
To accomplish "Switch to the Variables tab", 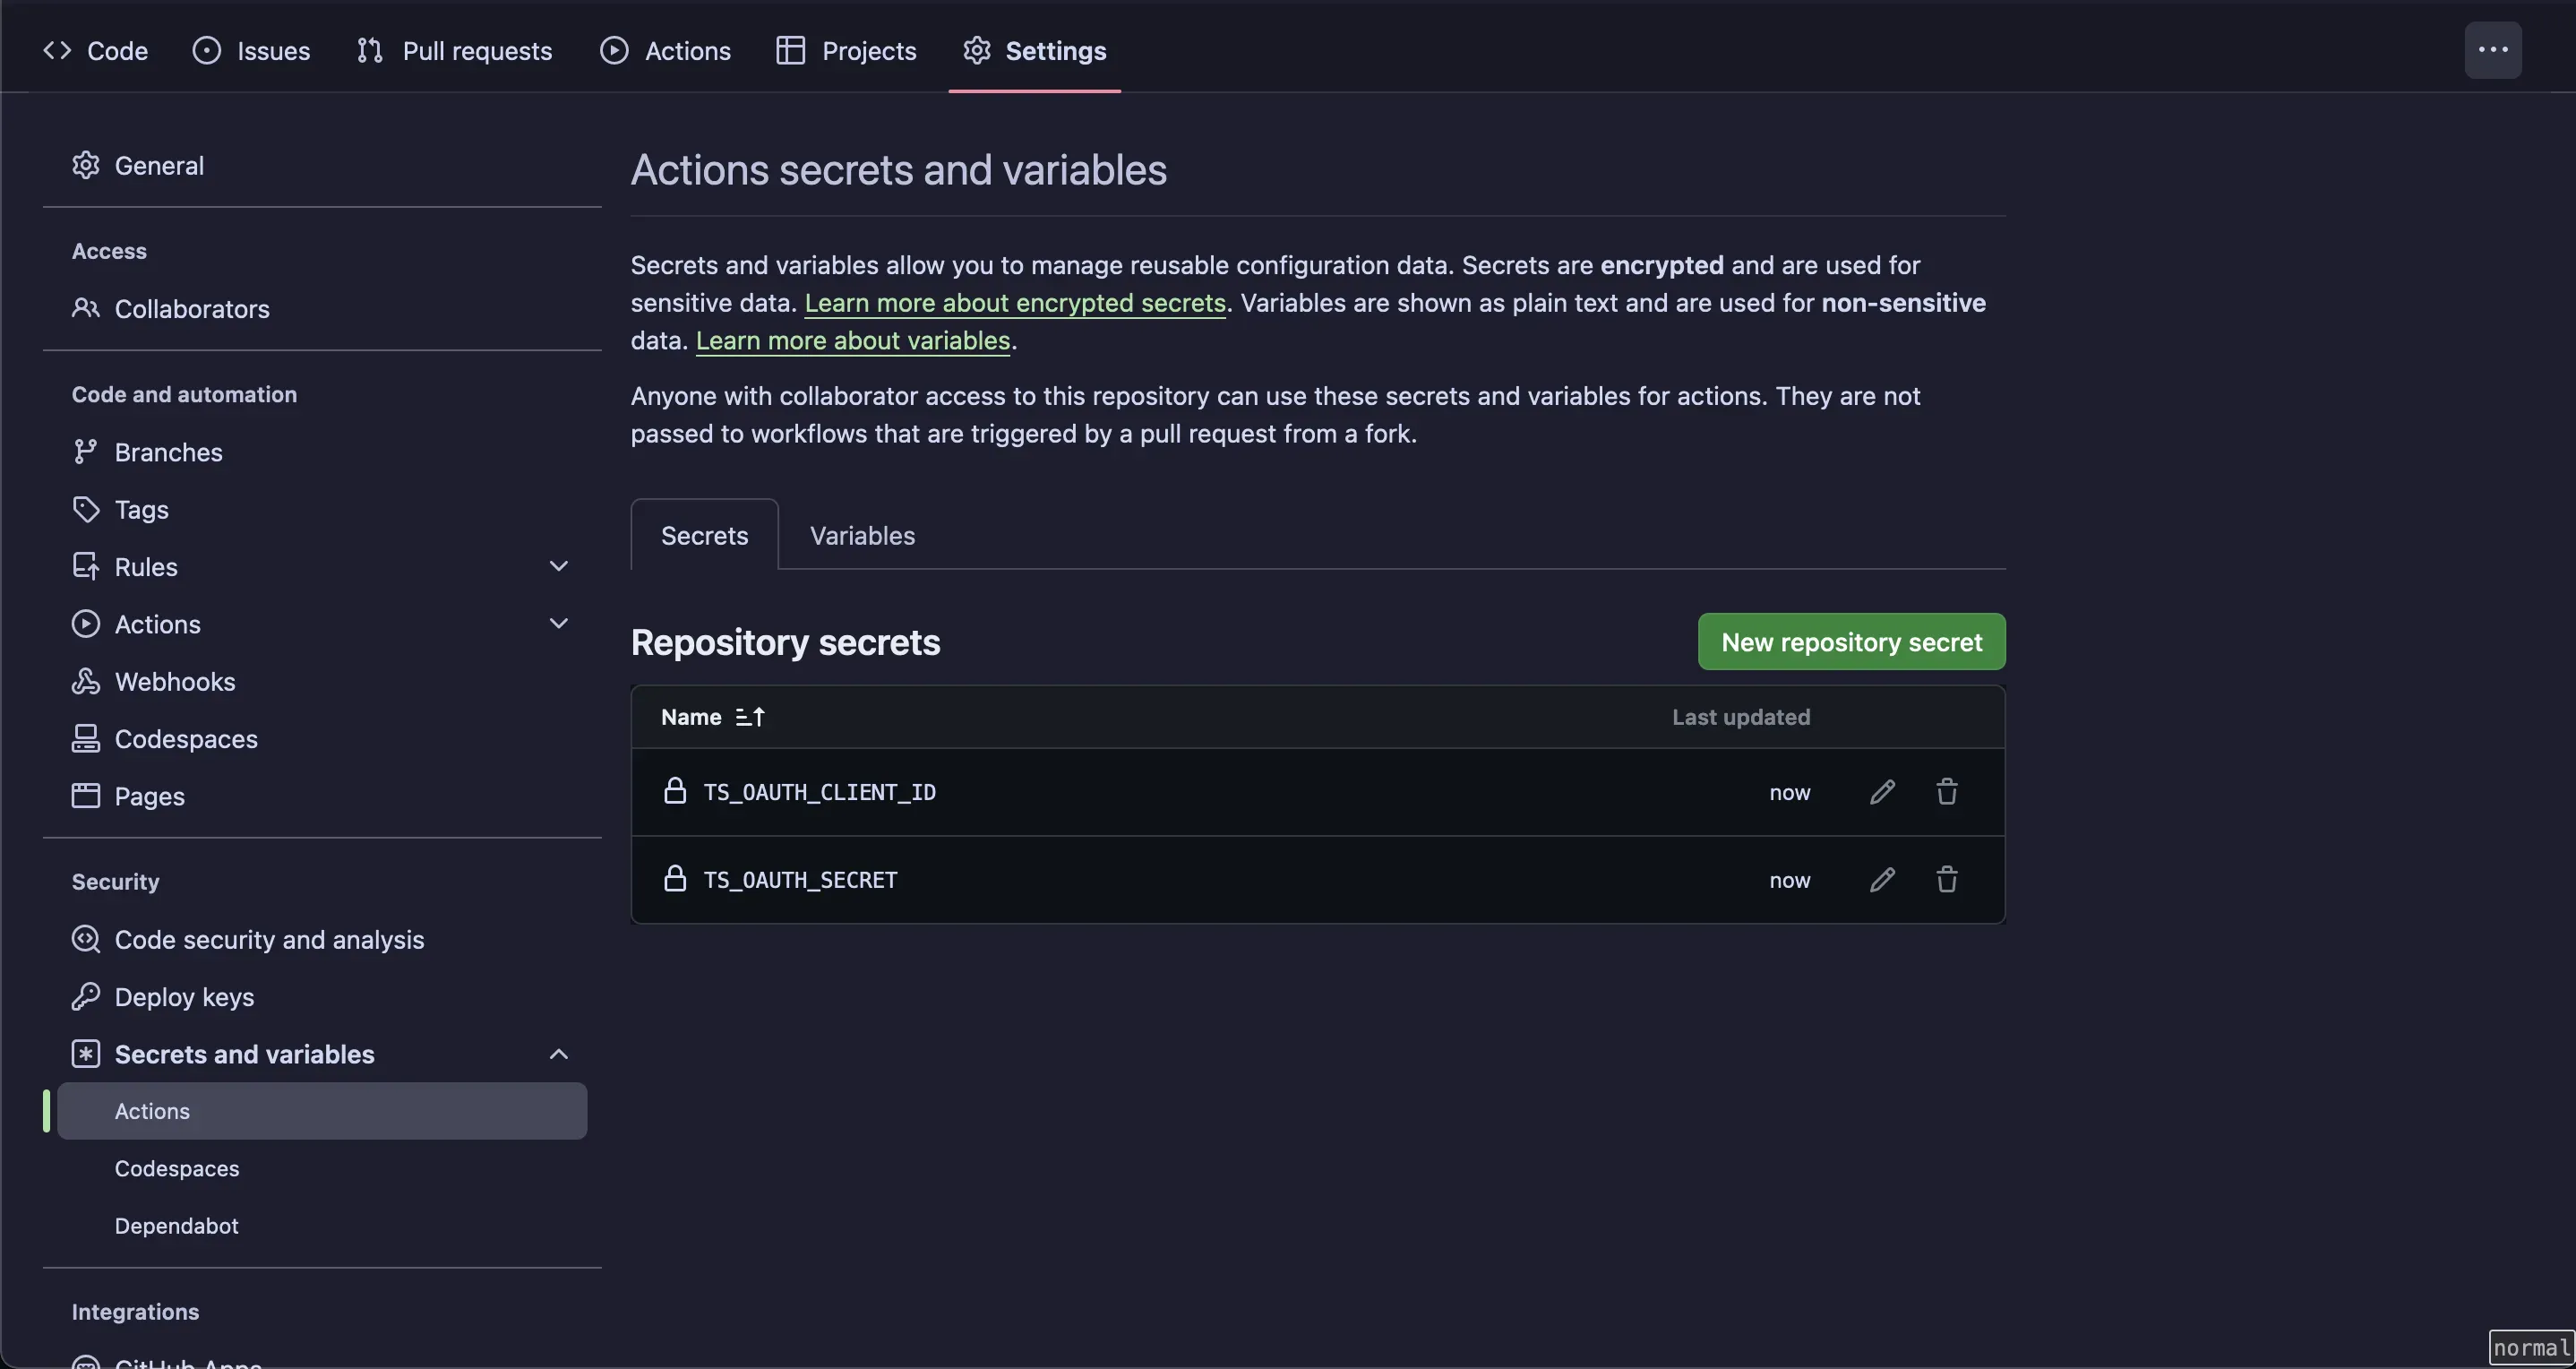I will click(862, 536).
